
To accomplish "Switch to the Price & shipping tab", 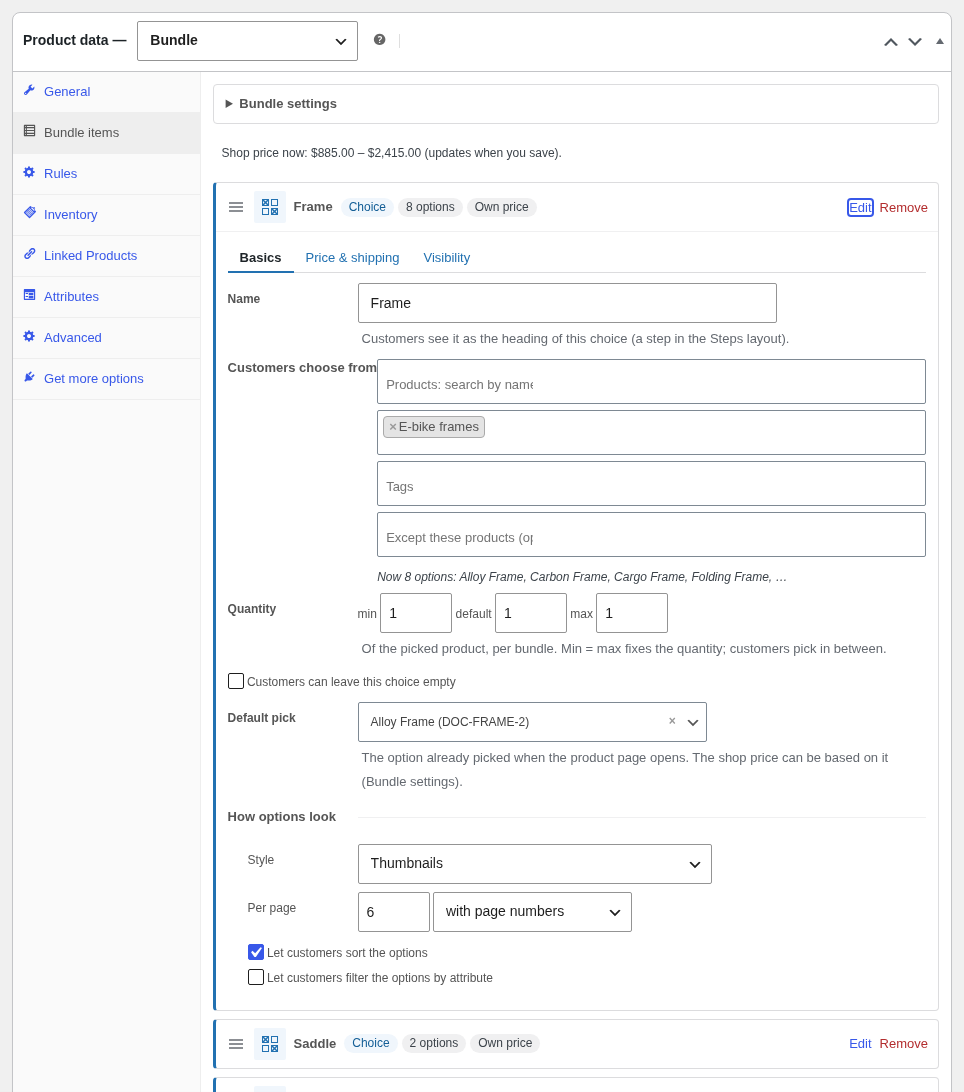I will 352,258.
